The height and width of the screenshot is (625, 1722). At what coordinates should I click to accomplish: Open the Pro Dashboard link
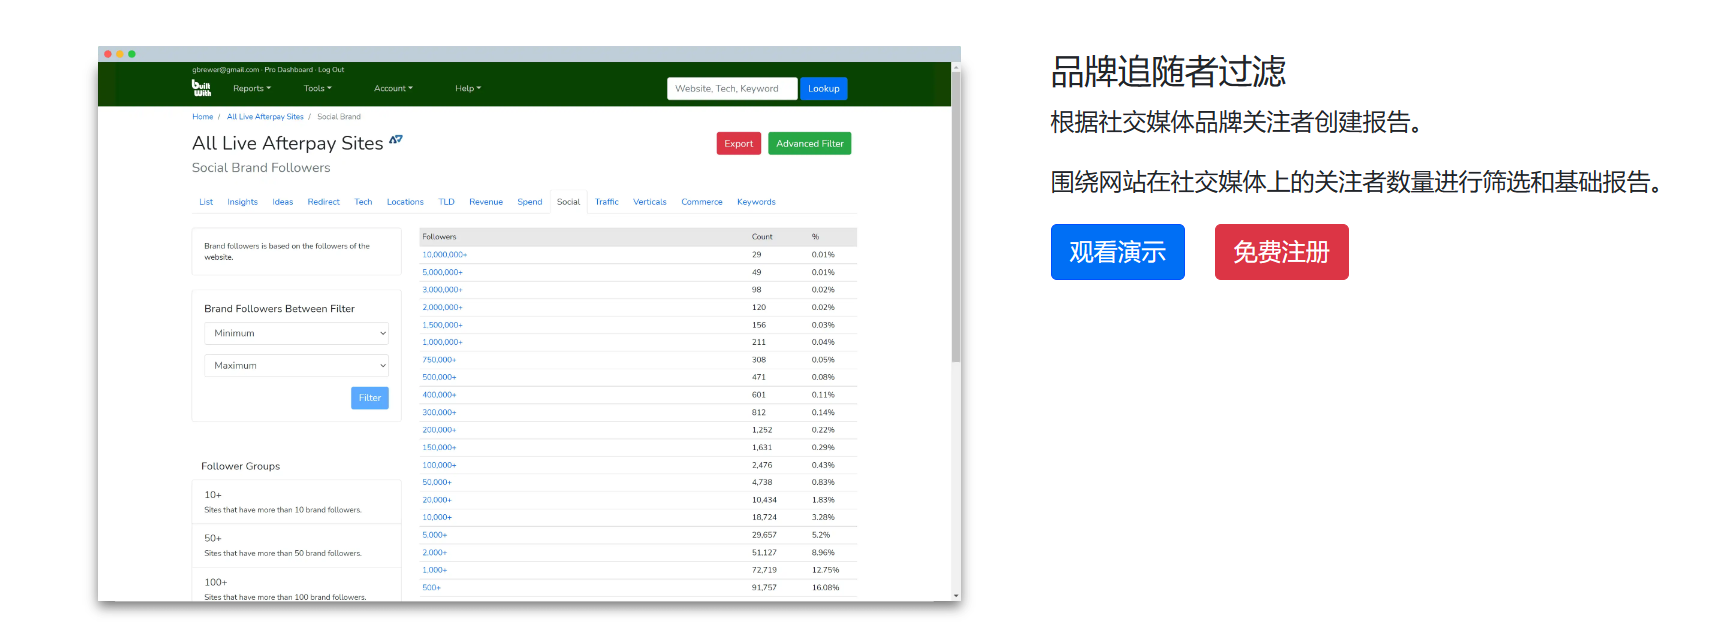(x=289, y=70)
